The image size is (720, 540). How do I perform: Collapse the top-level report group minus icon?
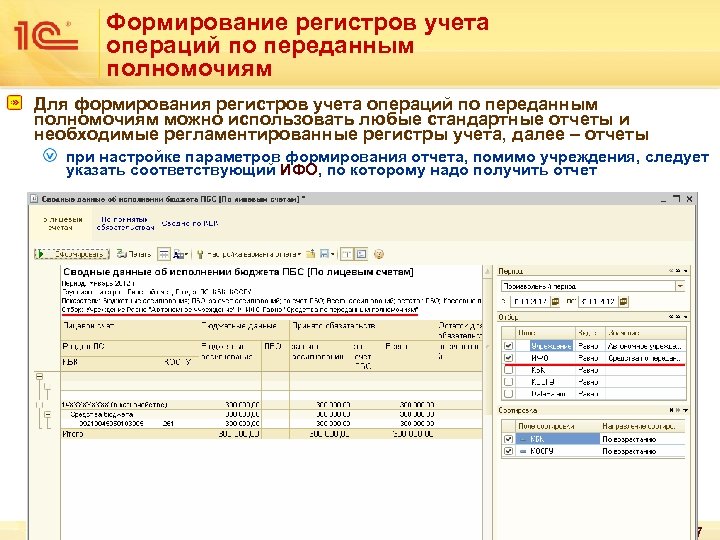(x=39, y=377)
